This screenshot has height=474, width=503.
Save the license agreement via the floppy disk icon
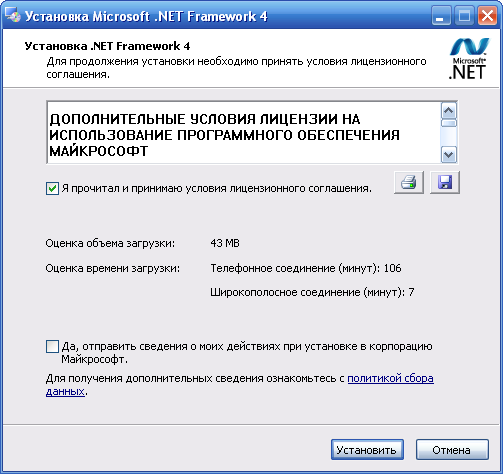click(445, 182)
